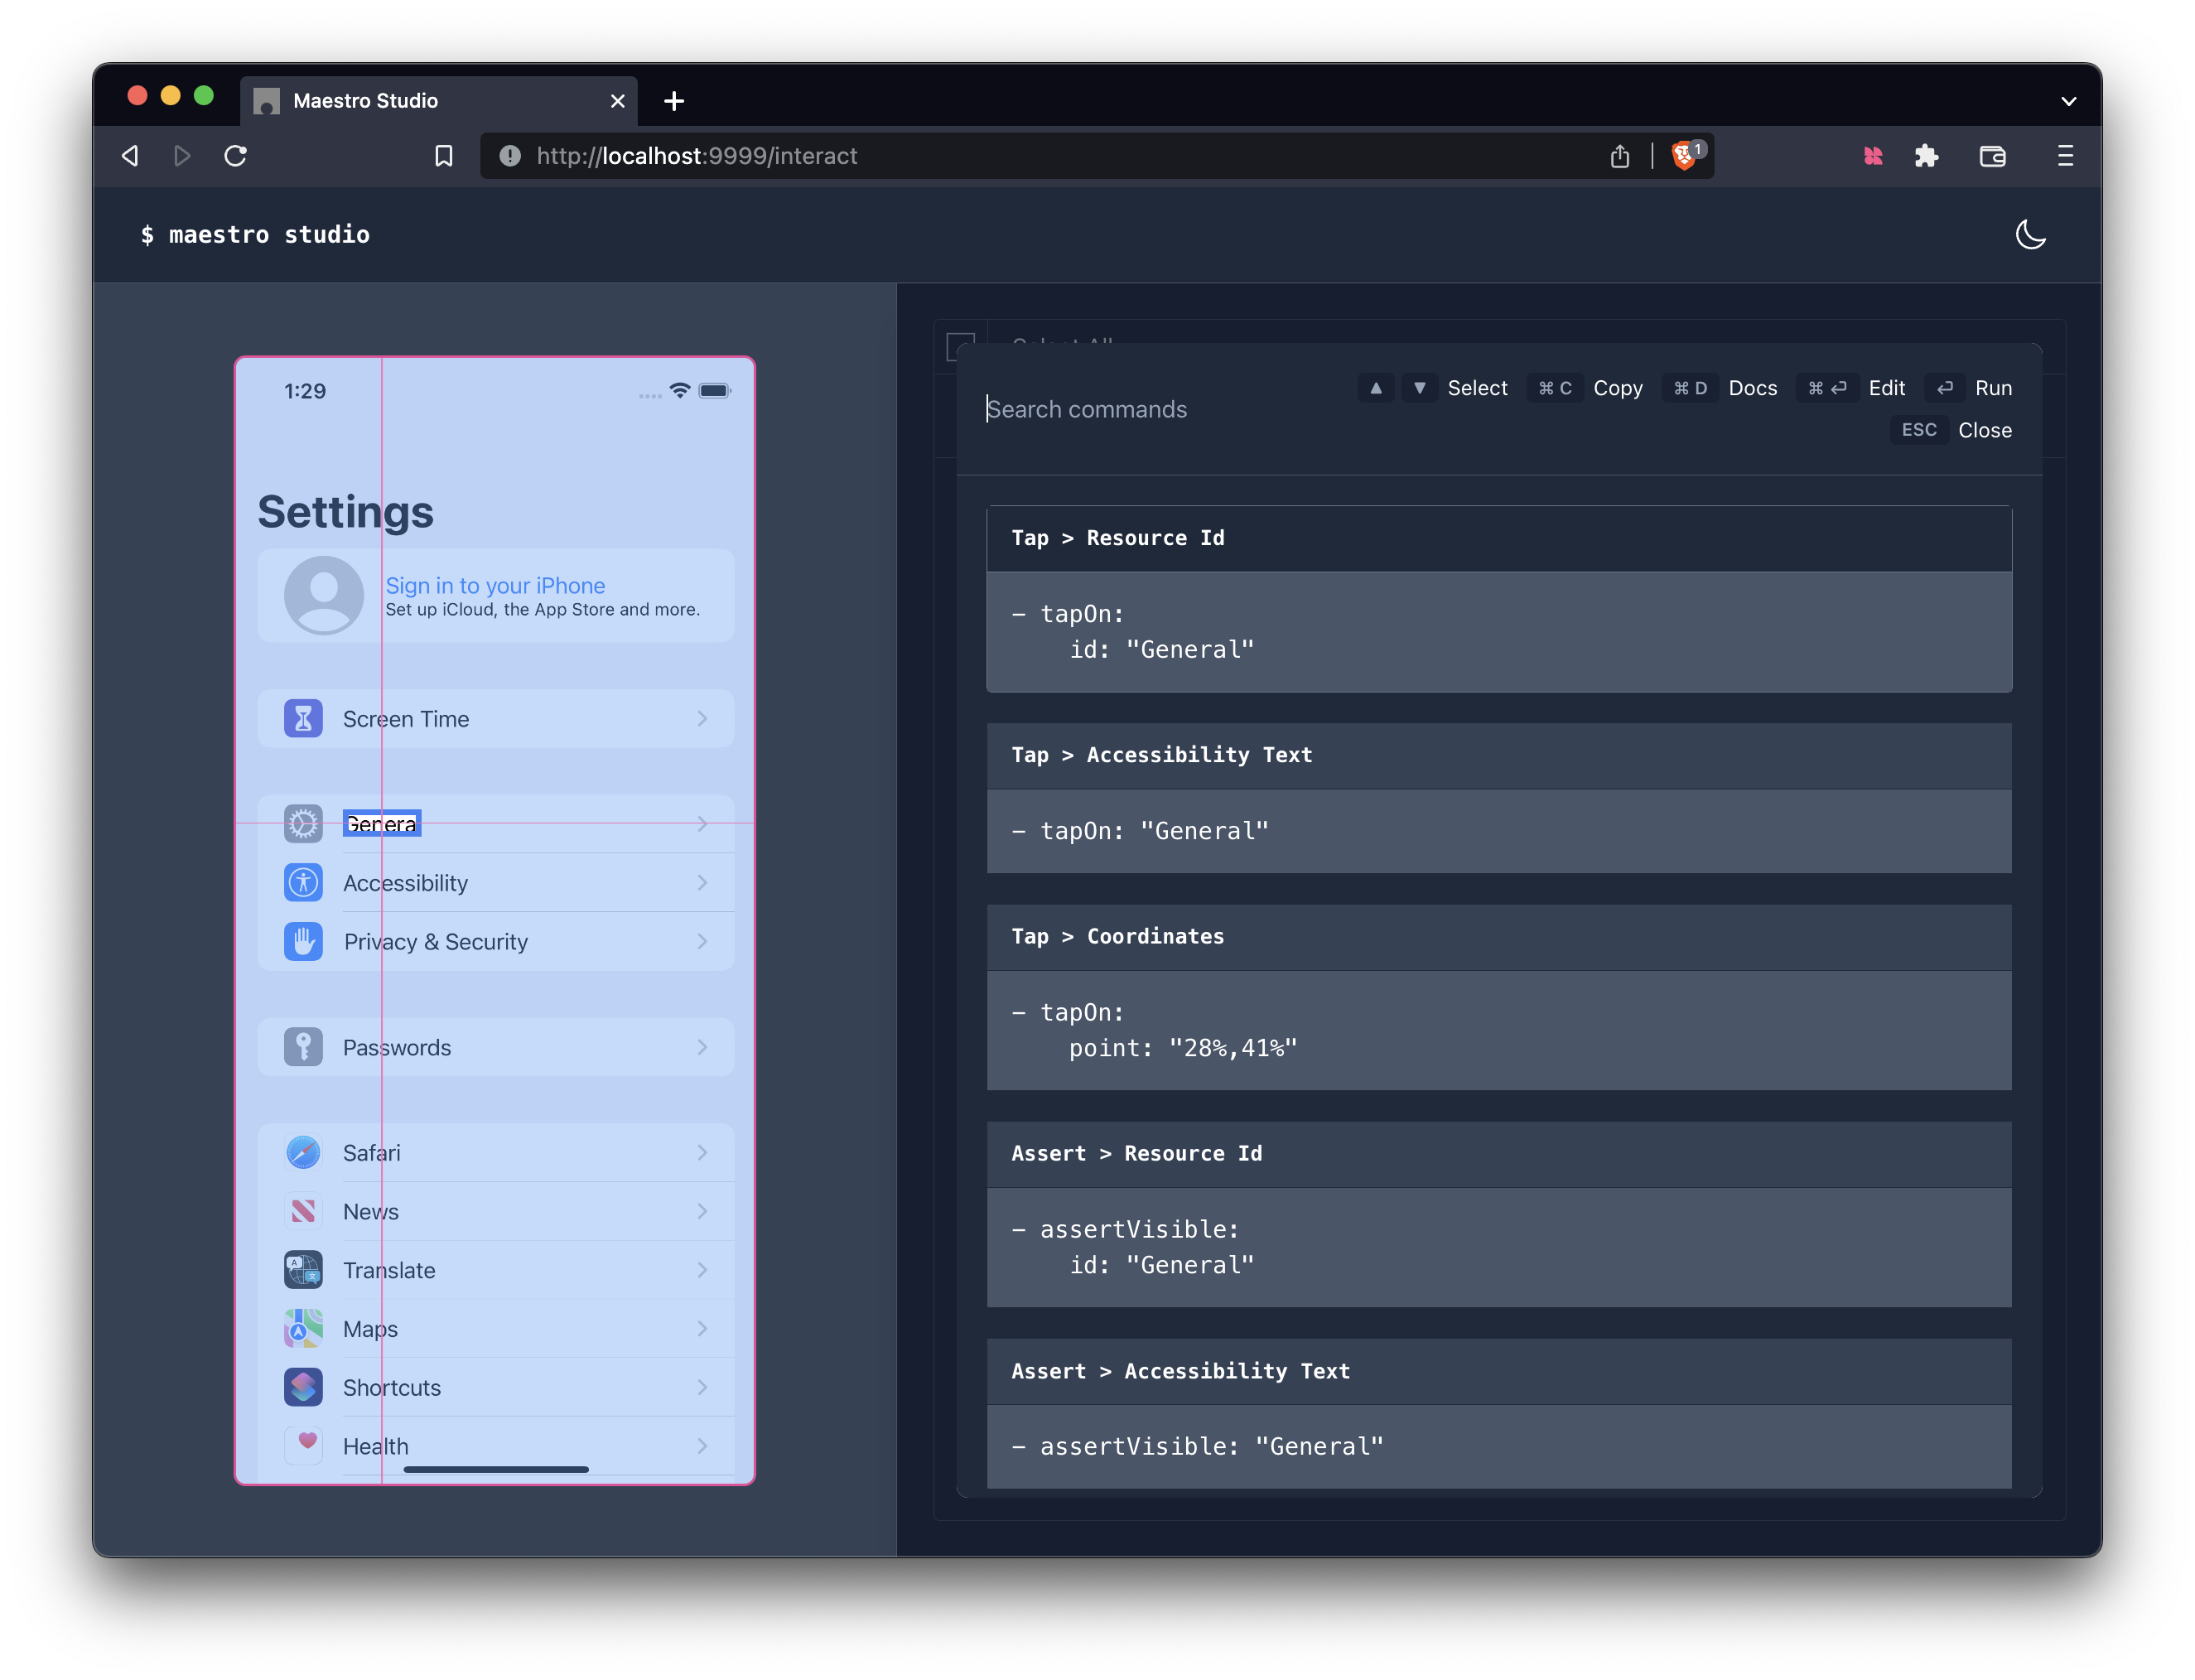This screenshot has width=2195, height=1680.
Task: Click the browser extensions puzzle icon
Action: [1926, 156]
